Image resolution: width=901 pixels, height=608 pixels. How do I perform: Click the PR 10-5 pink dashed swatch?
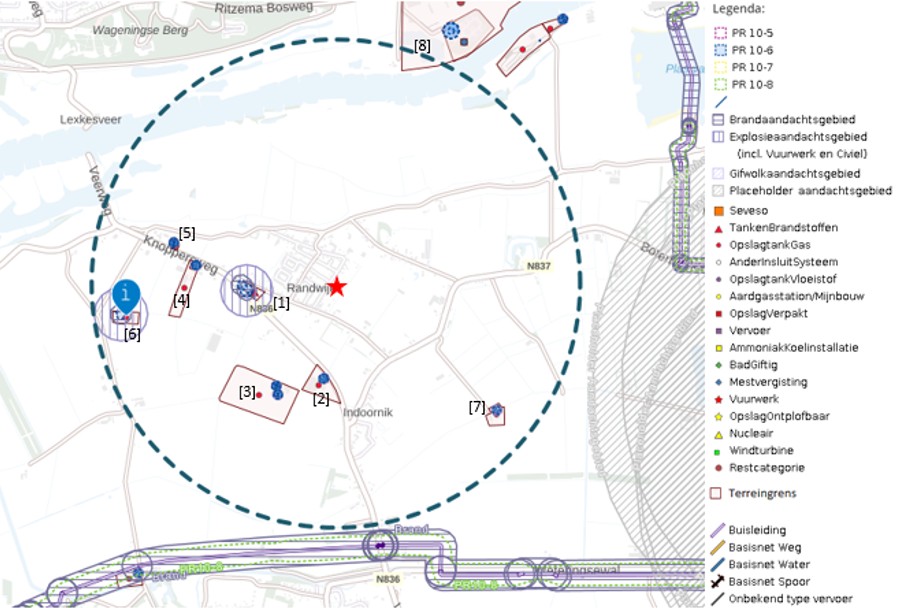720,33
